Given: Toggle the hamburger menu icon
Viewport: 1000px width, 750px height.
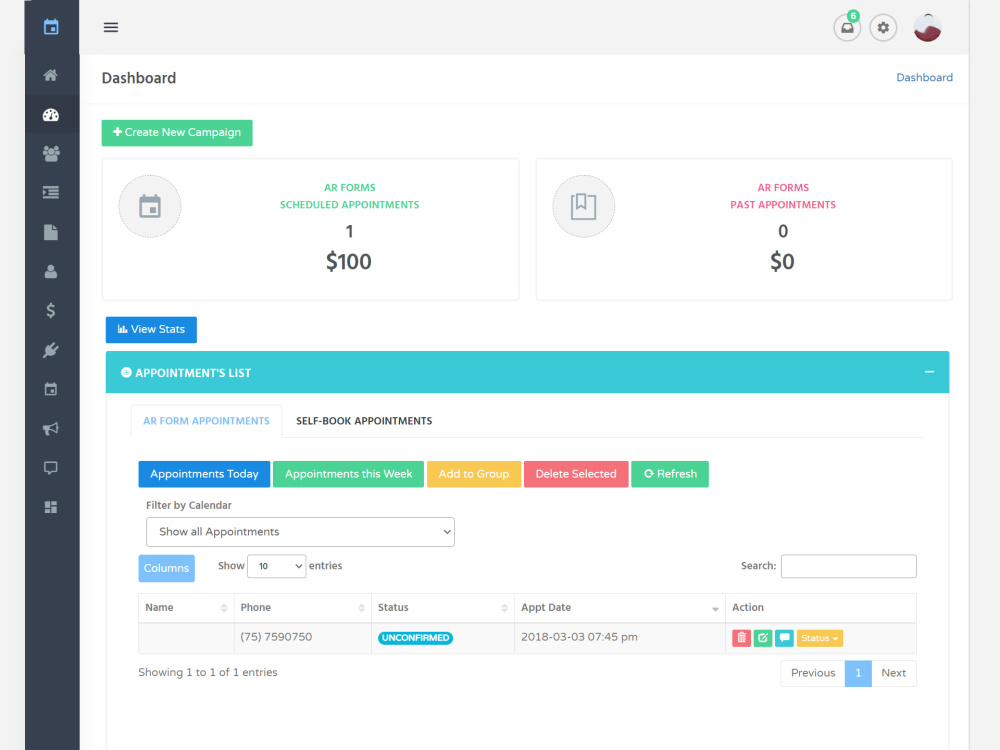Looking at the screenshot, I should (x=111, y=27).
